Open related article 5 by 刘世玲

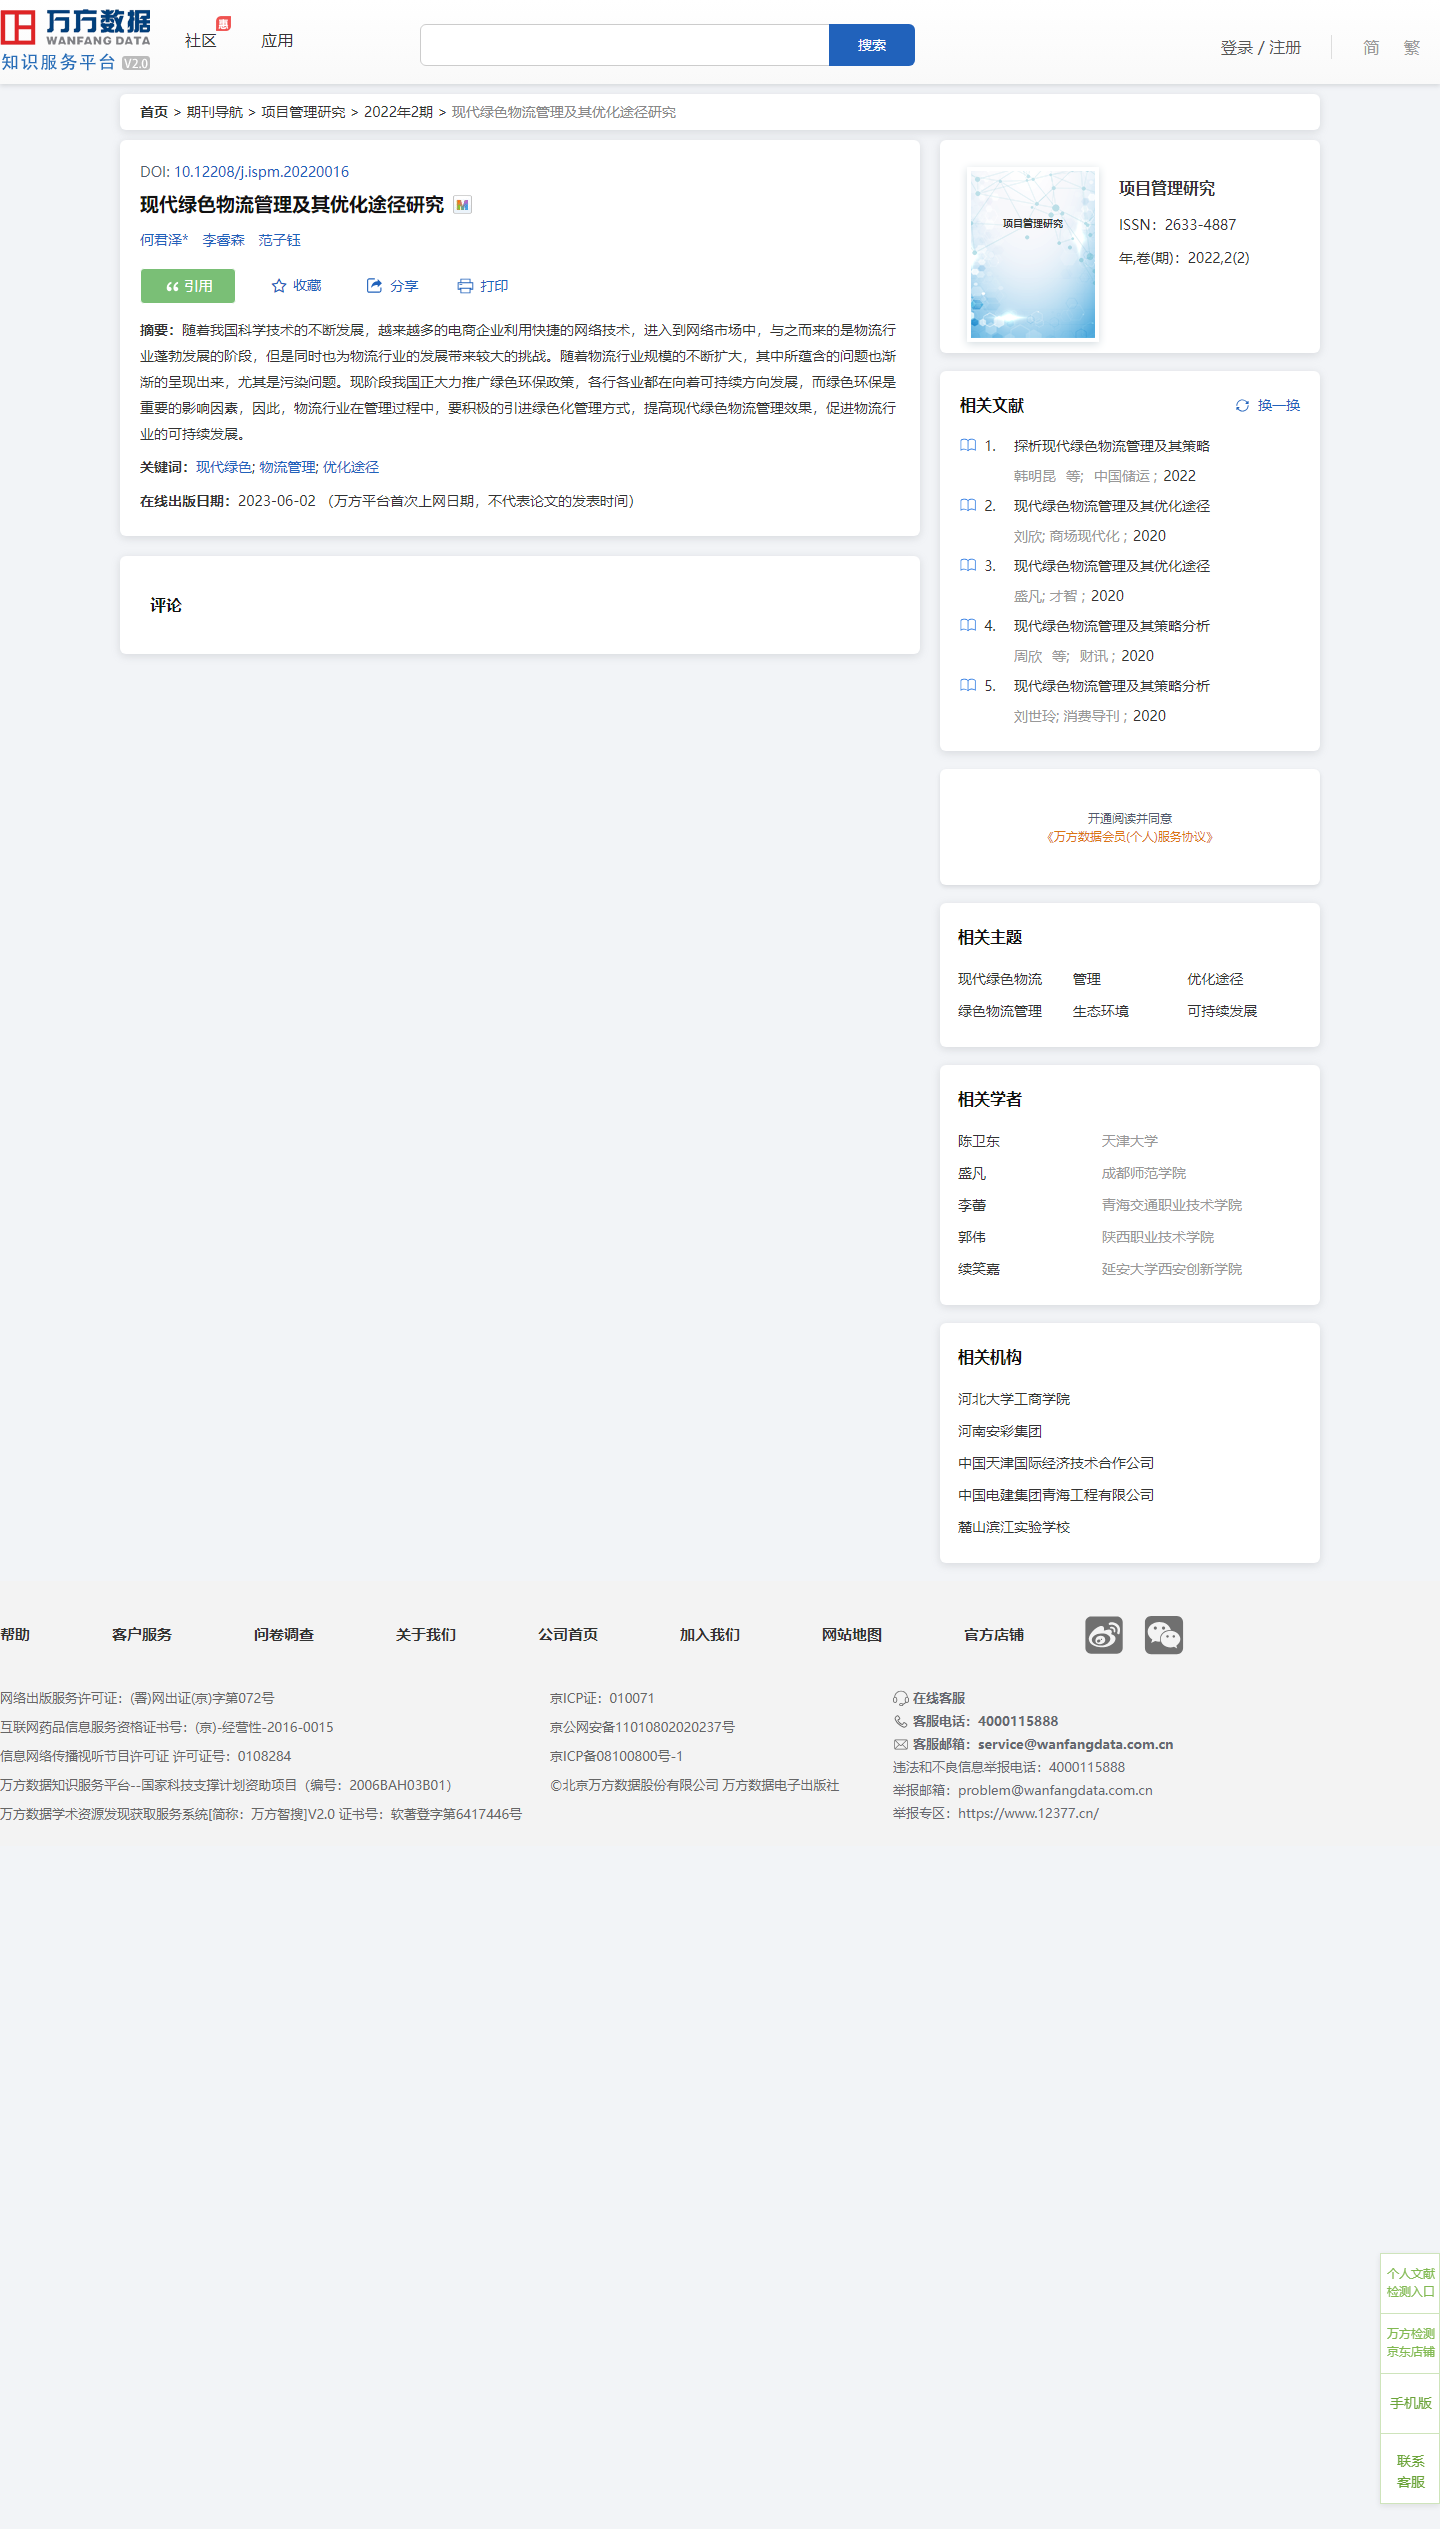tap(1112, 686)
